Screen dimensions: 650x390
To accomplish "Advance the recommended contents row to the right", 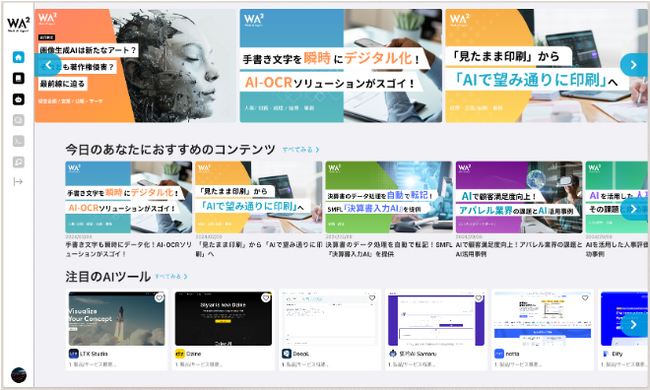I will click(634, 209).
